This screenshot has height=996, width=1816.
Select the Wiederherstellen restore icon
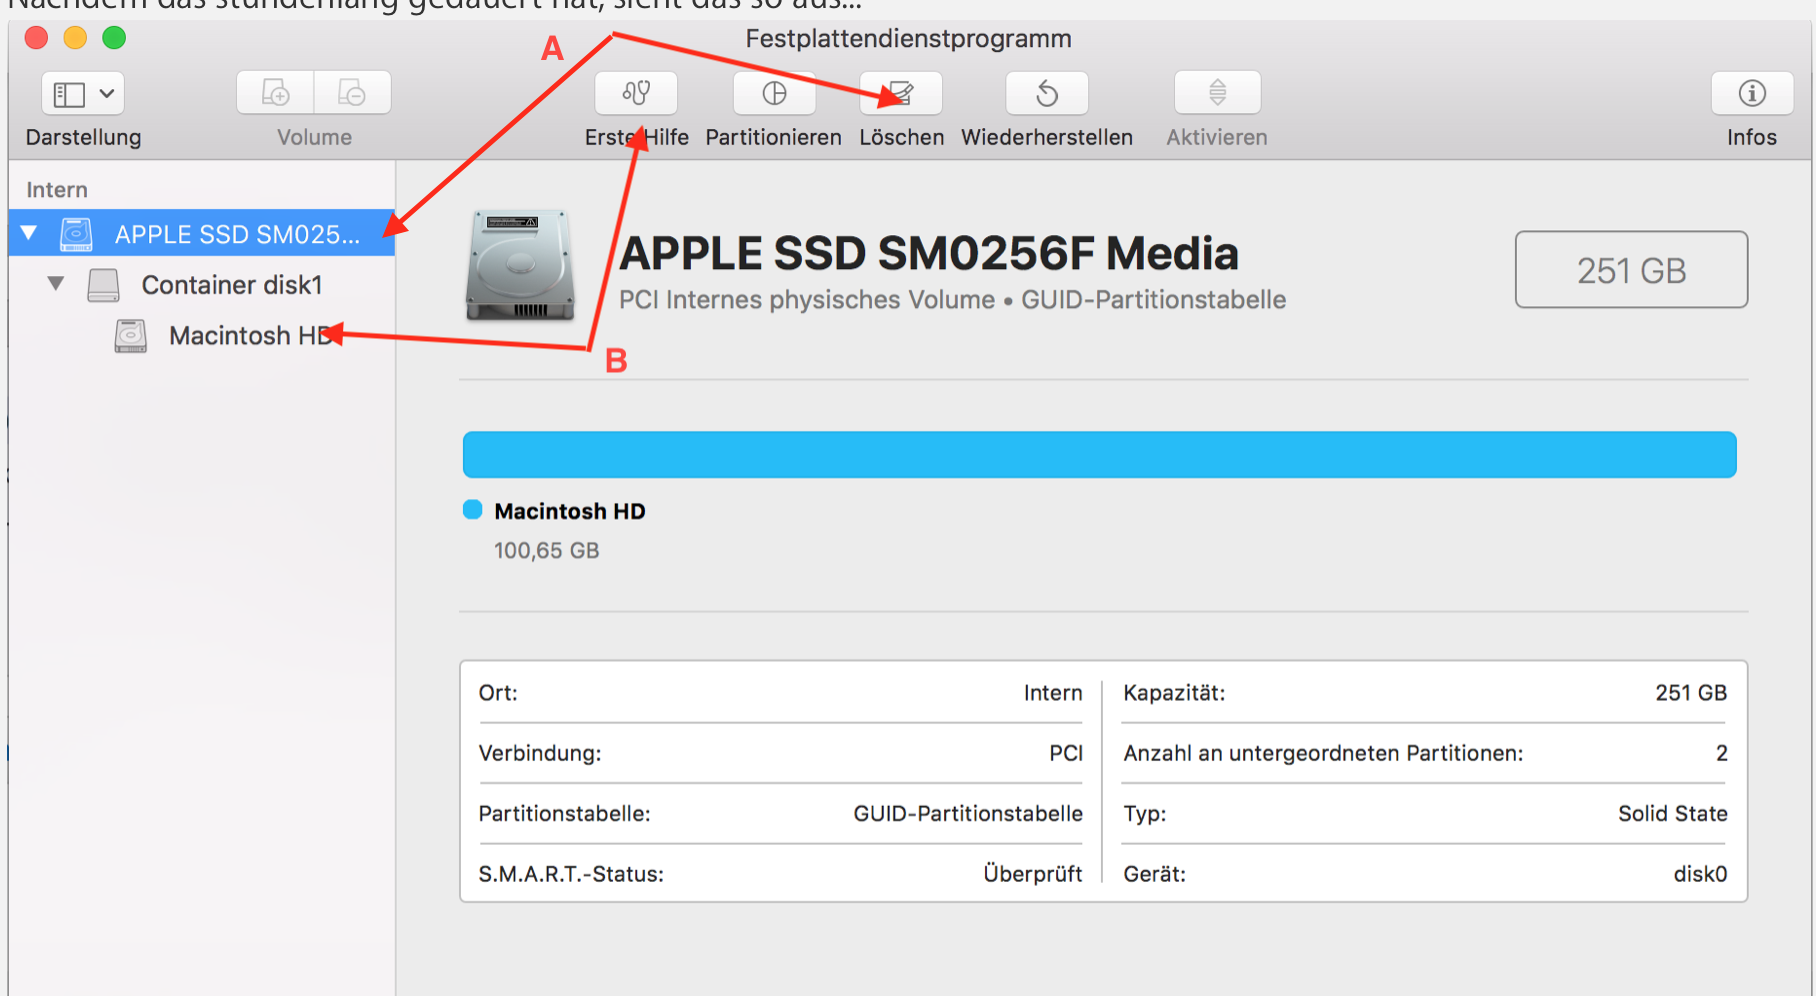coord(1047,93)
